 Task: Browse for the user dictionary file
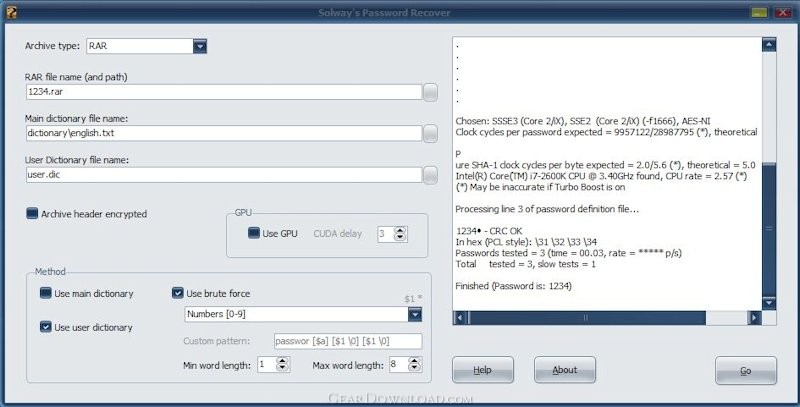click(x=430, y=175)
